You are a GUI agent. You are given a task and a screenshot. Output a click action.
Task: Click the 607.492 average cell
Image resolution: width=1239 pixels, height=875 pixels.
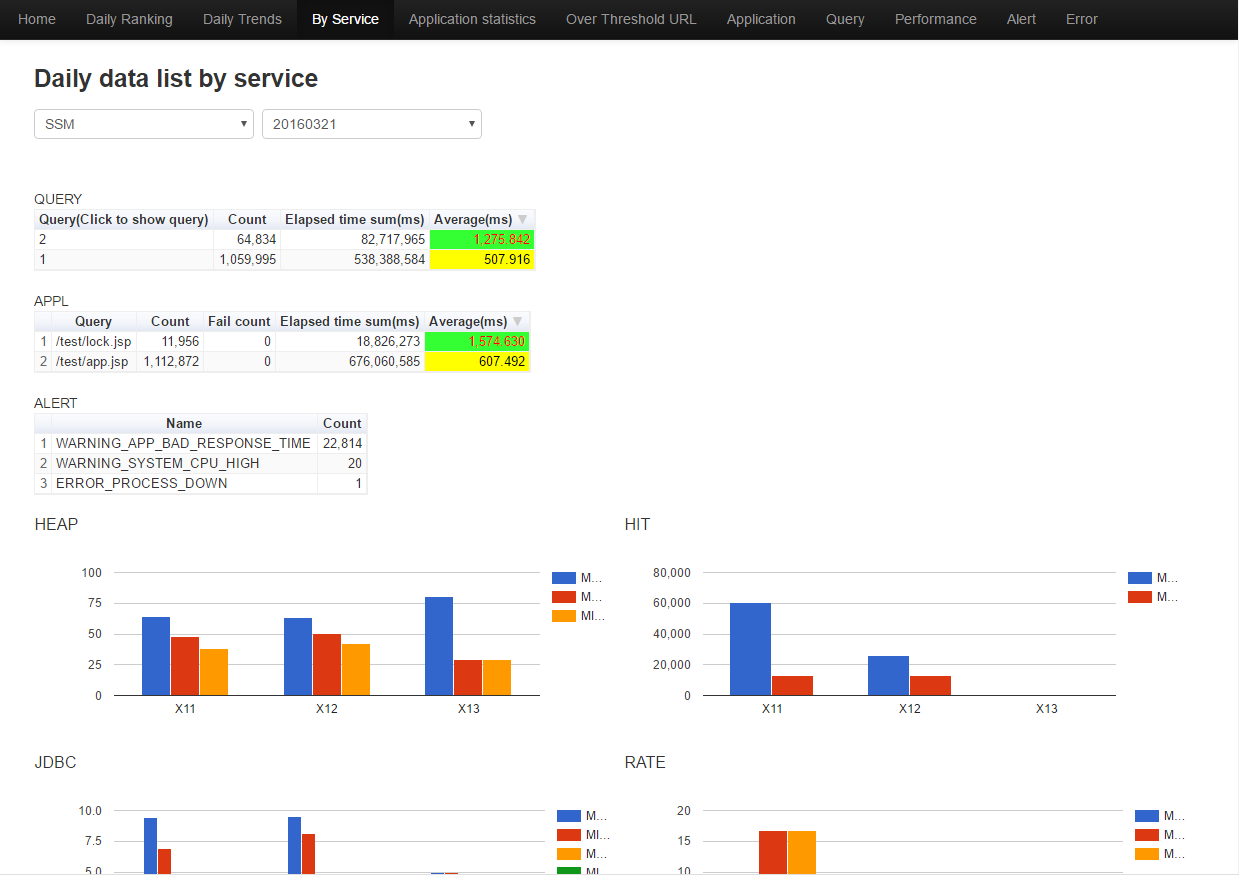(477, 362)
